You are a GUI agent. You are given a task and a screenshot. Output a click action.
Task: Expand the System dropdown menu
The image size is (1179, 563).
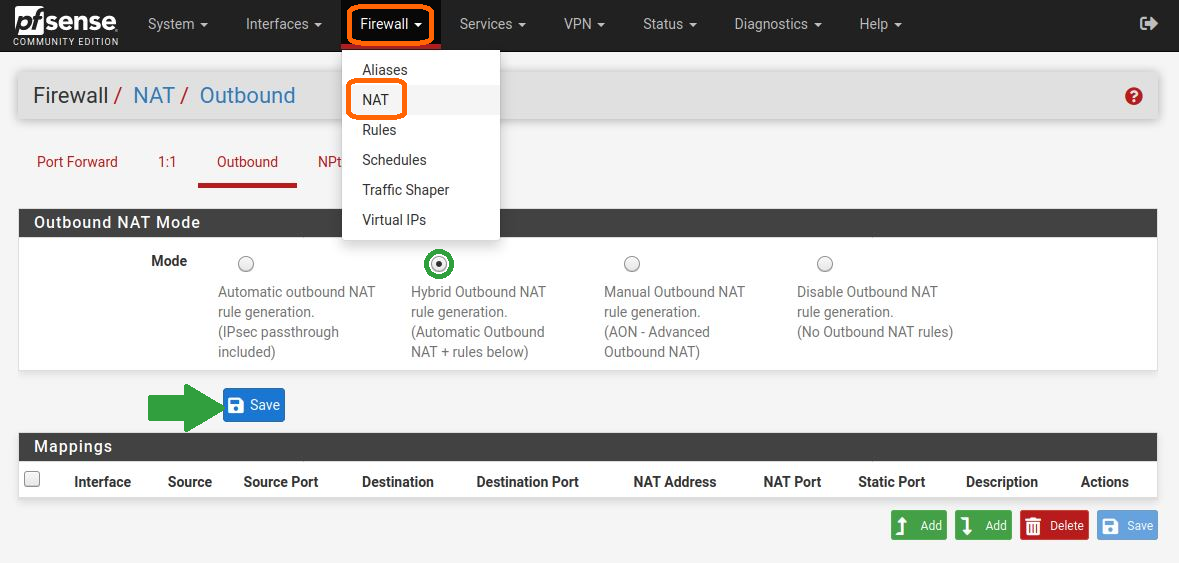(178, 24)
